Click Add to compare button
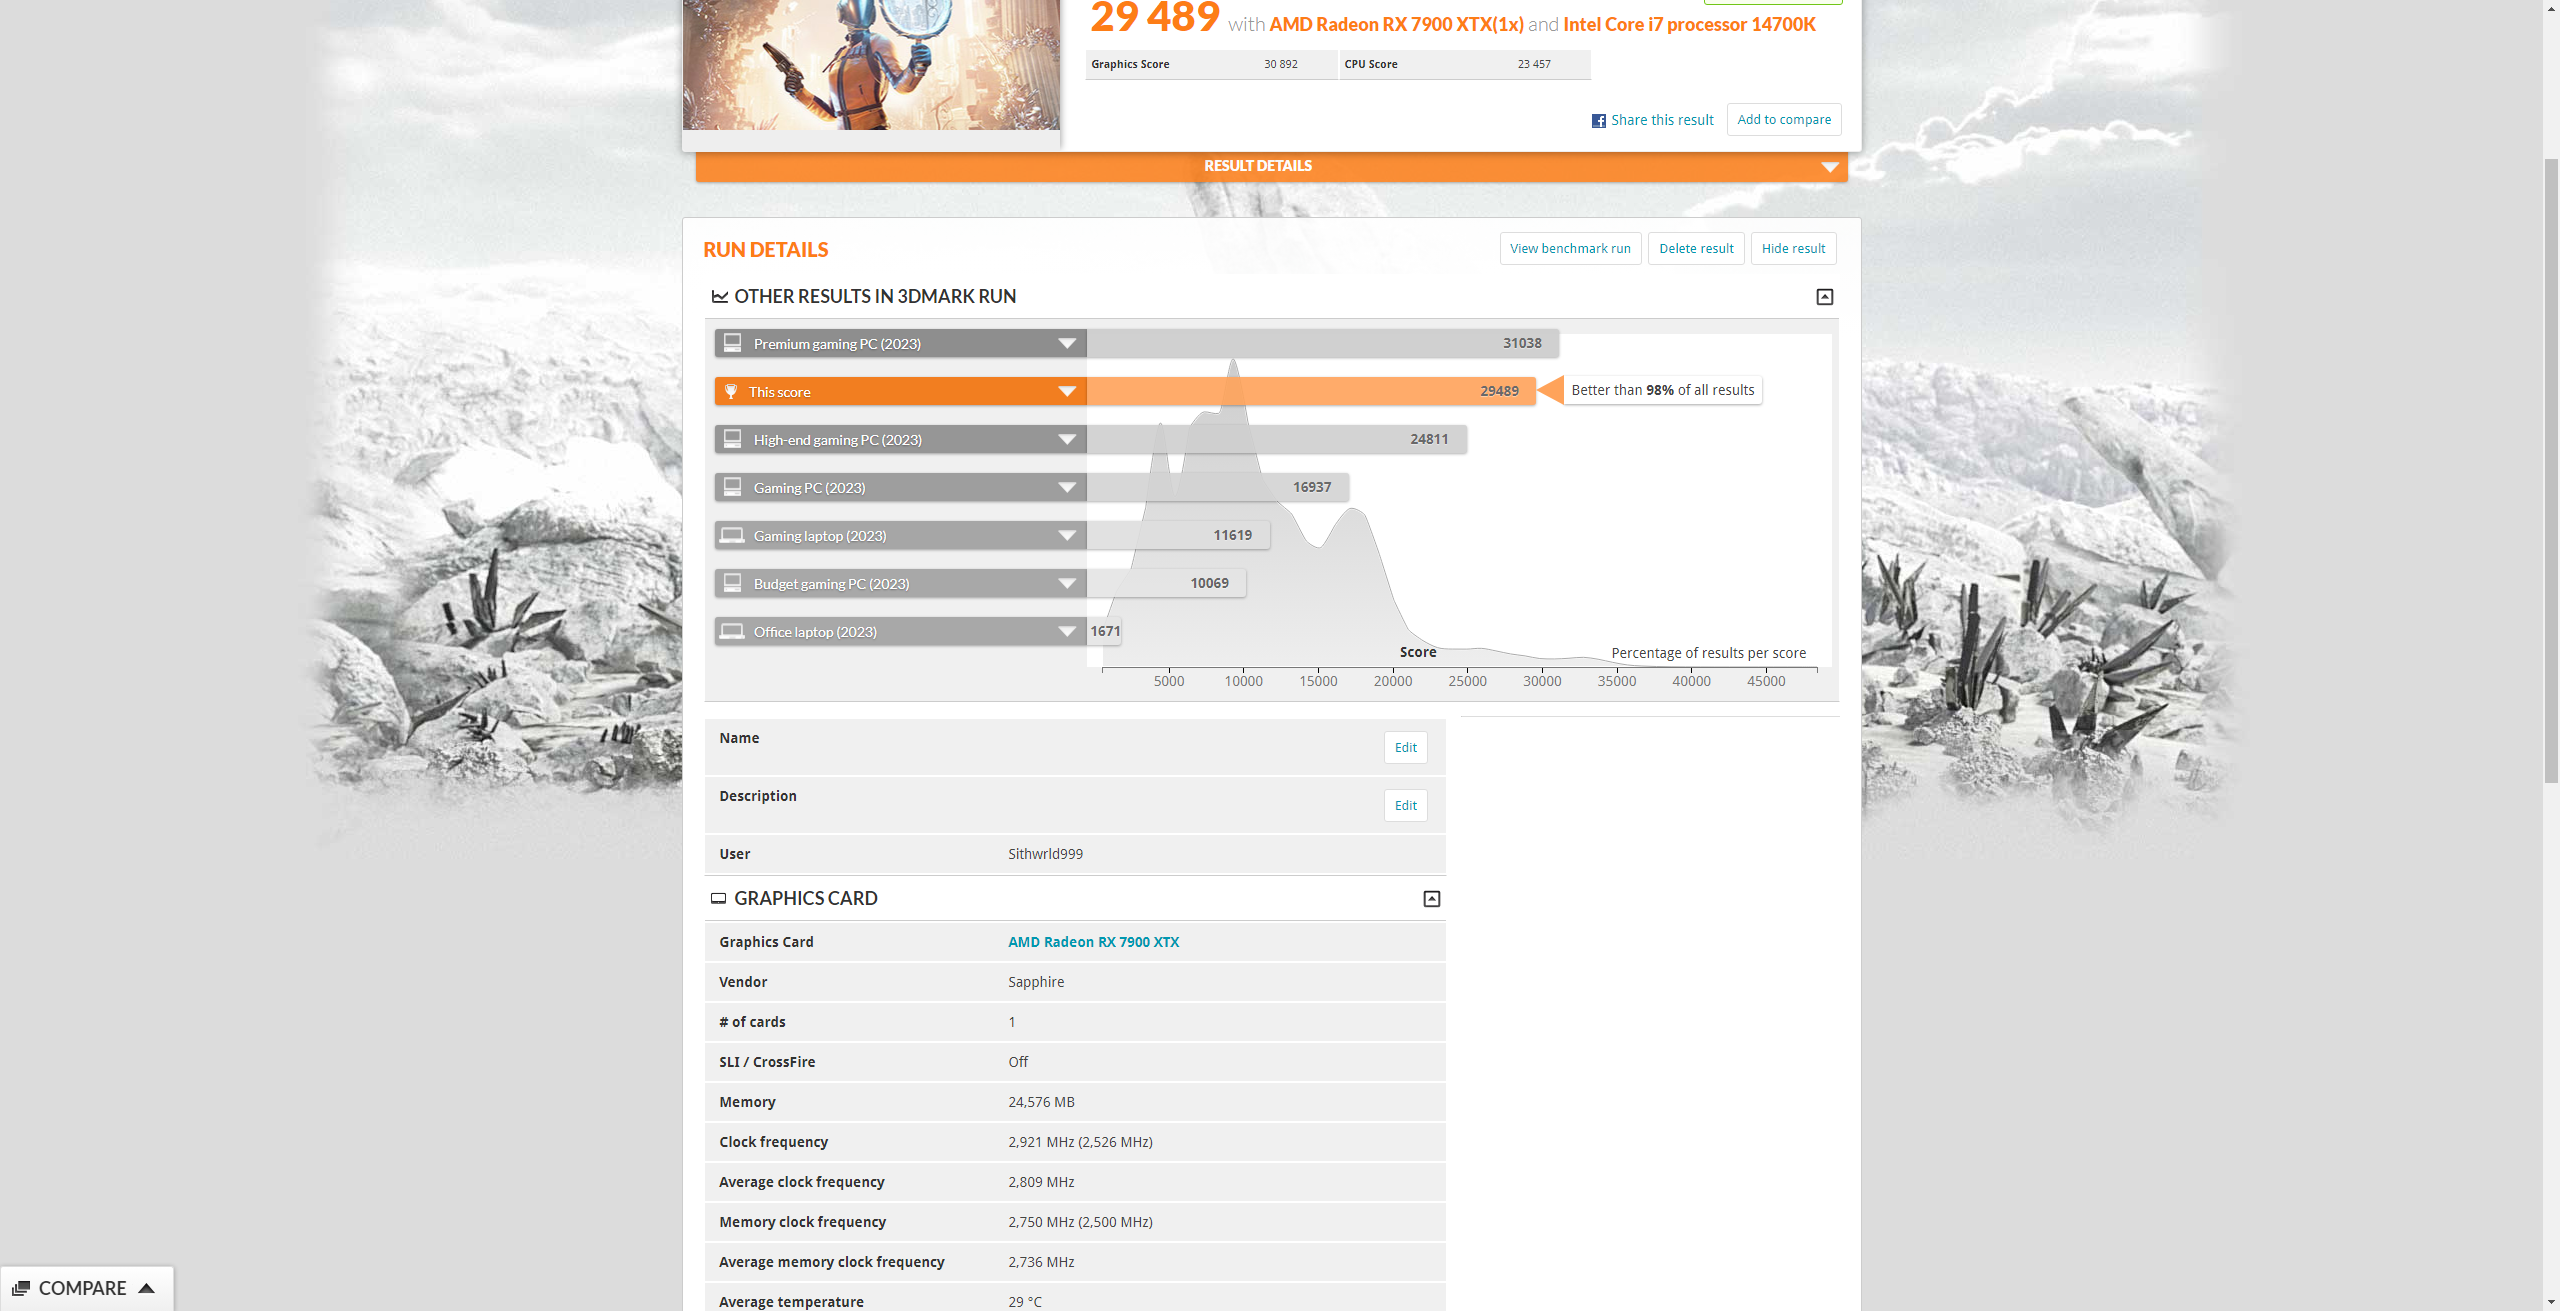 [1784, 120]
